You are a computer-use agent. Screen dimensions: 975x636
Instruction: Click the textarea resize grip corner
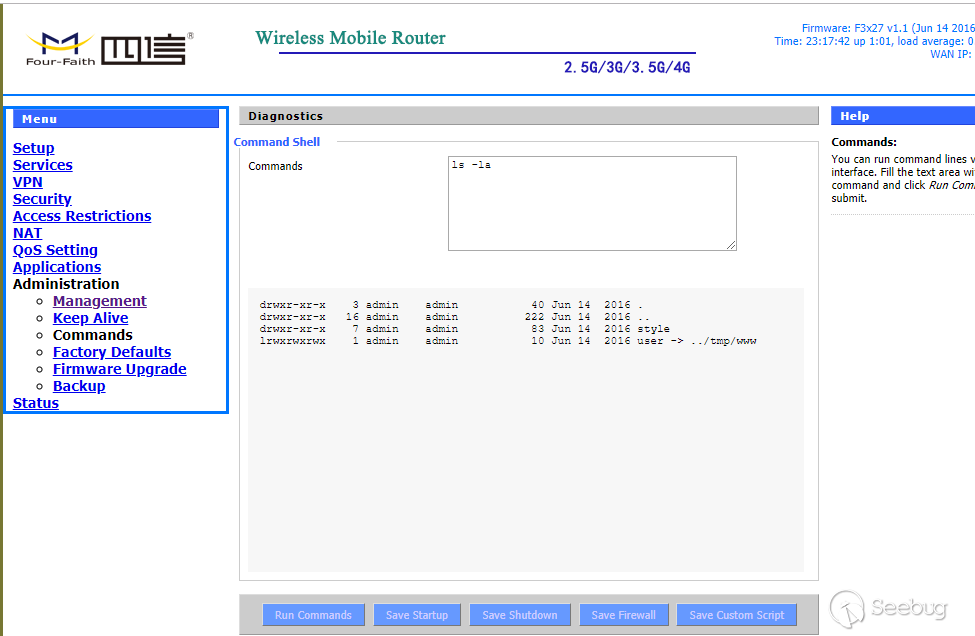point(731,245)
